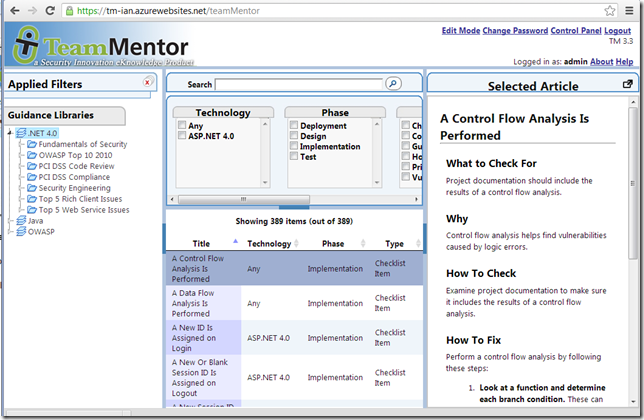Click the Logout link
The image size is (644, 420).
618,31
